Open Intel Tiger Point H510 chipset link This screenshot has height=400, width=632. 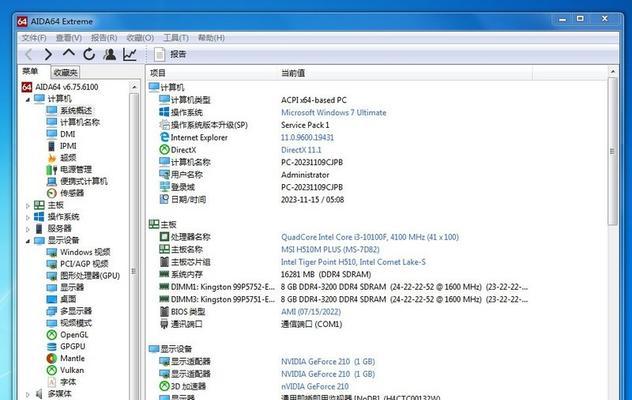(x=353, y=262)
